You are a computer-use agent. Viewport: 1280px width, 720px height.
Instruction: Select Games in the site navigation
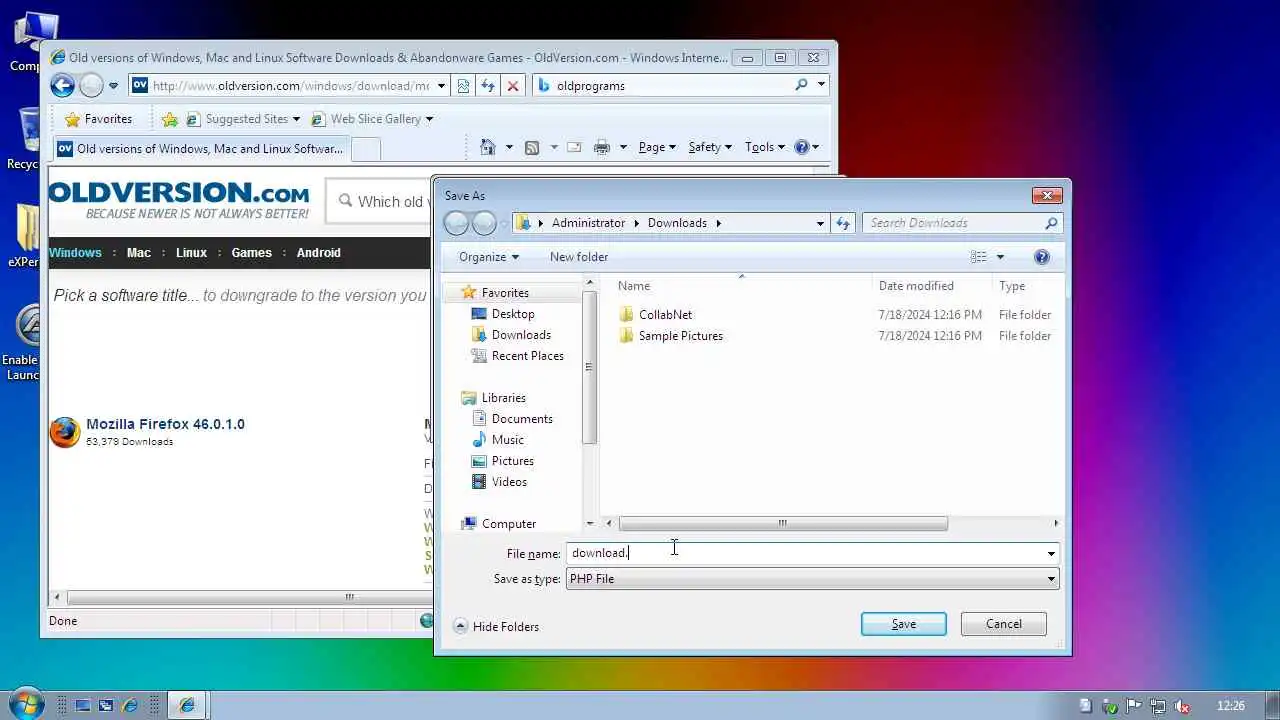tap(251, 253)
